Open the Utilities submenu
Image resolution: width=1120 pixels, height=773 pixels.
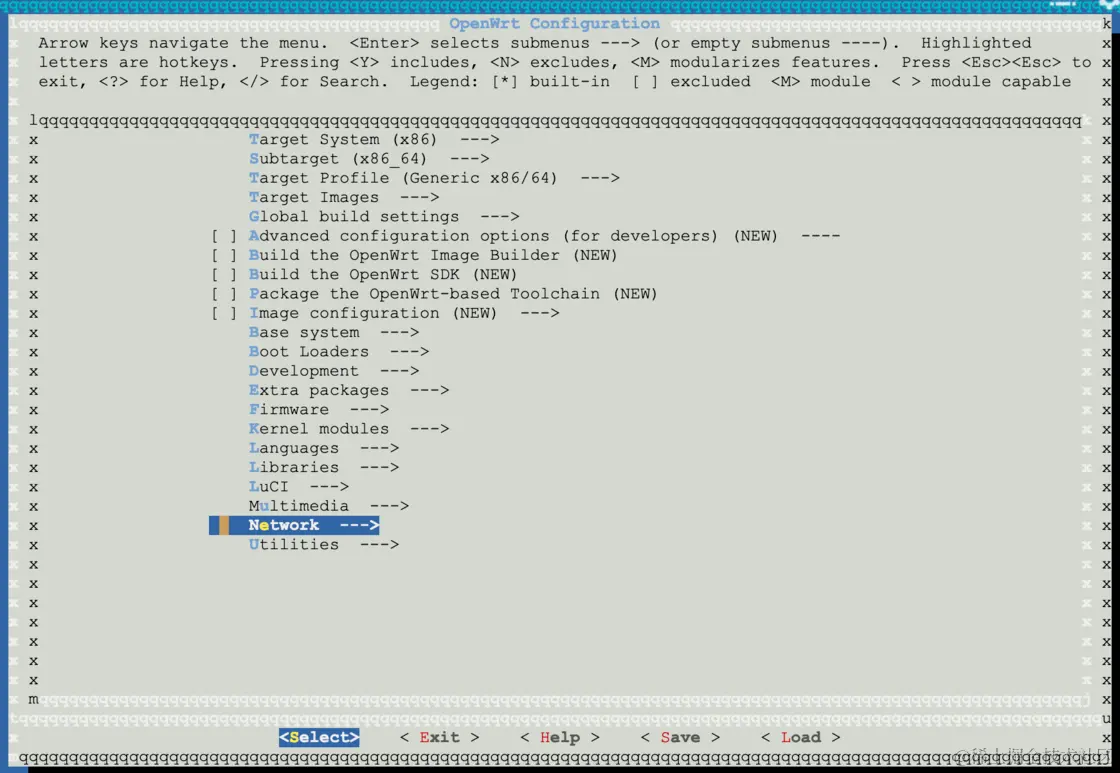[324, 544]
